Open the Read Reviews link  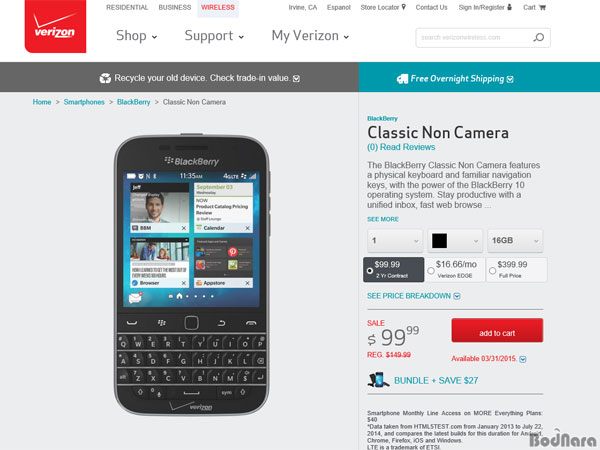tap(401, 147)
